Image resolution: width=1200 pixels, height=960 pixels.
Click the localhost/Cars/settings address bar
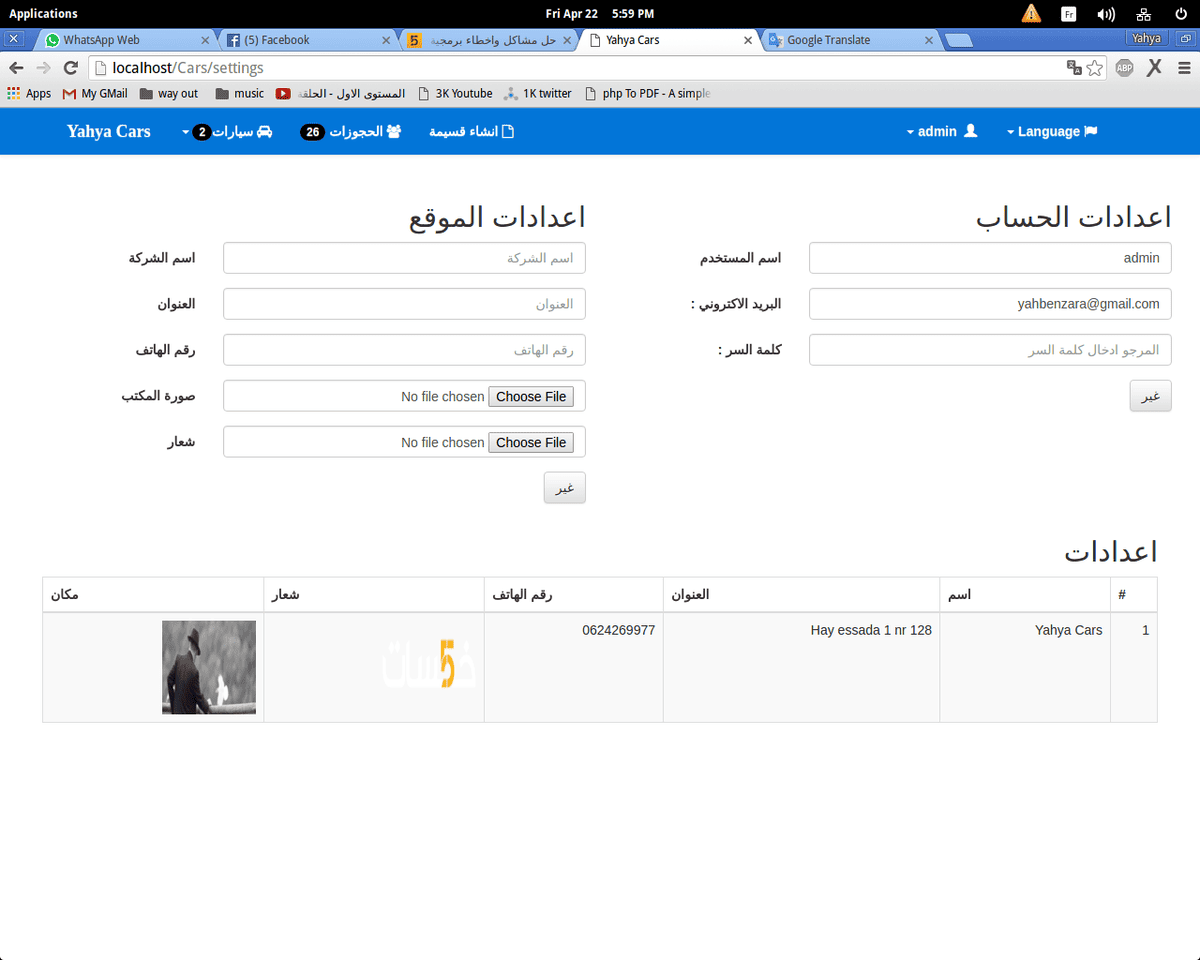pos(575,68)
